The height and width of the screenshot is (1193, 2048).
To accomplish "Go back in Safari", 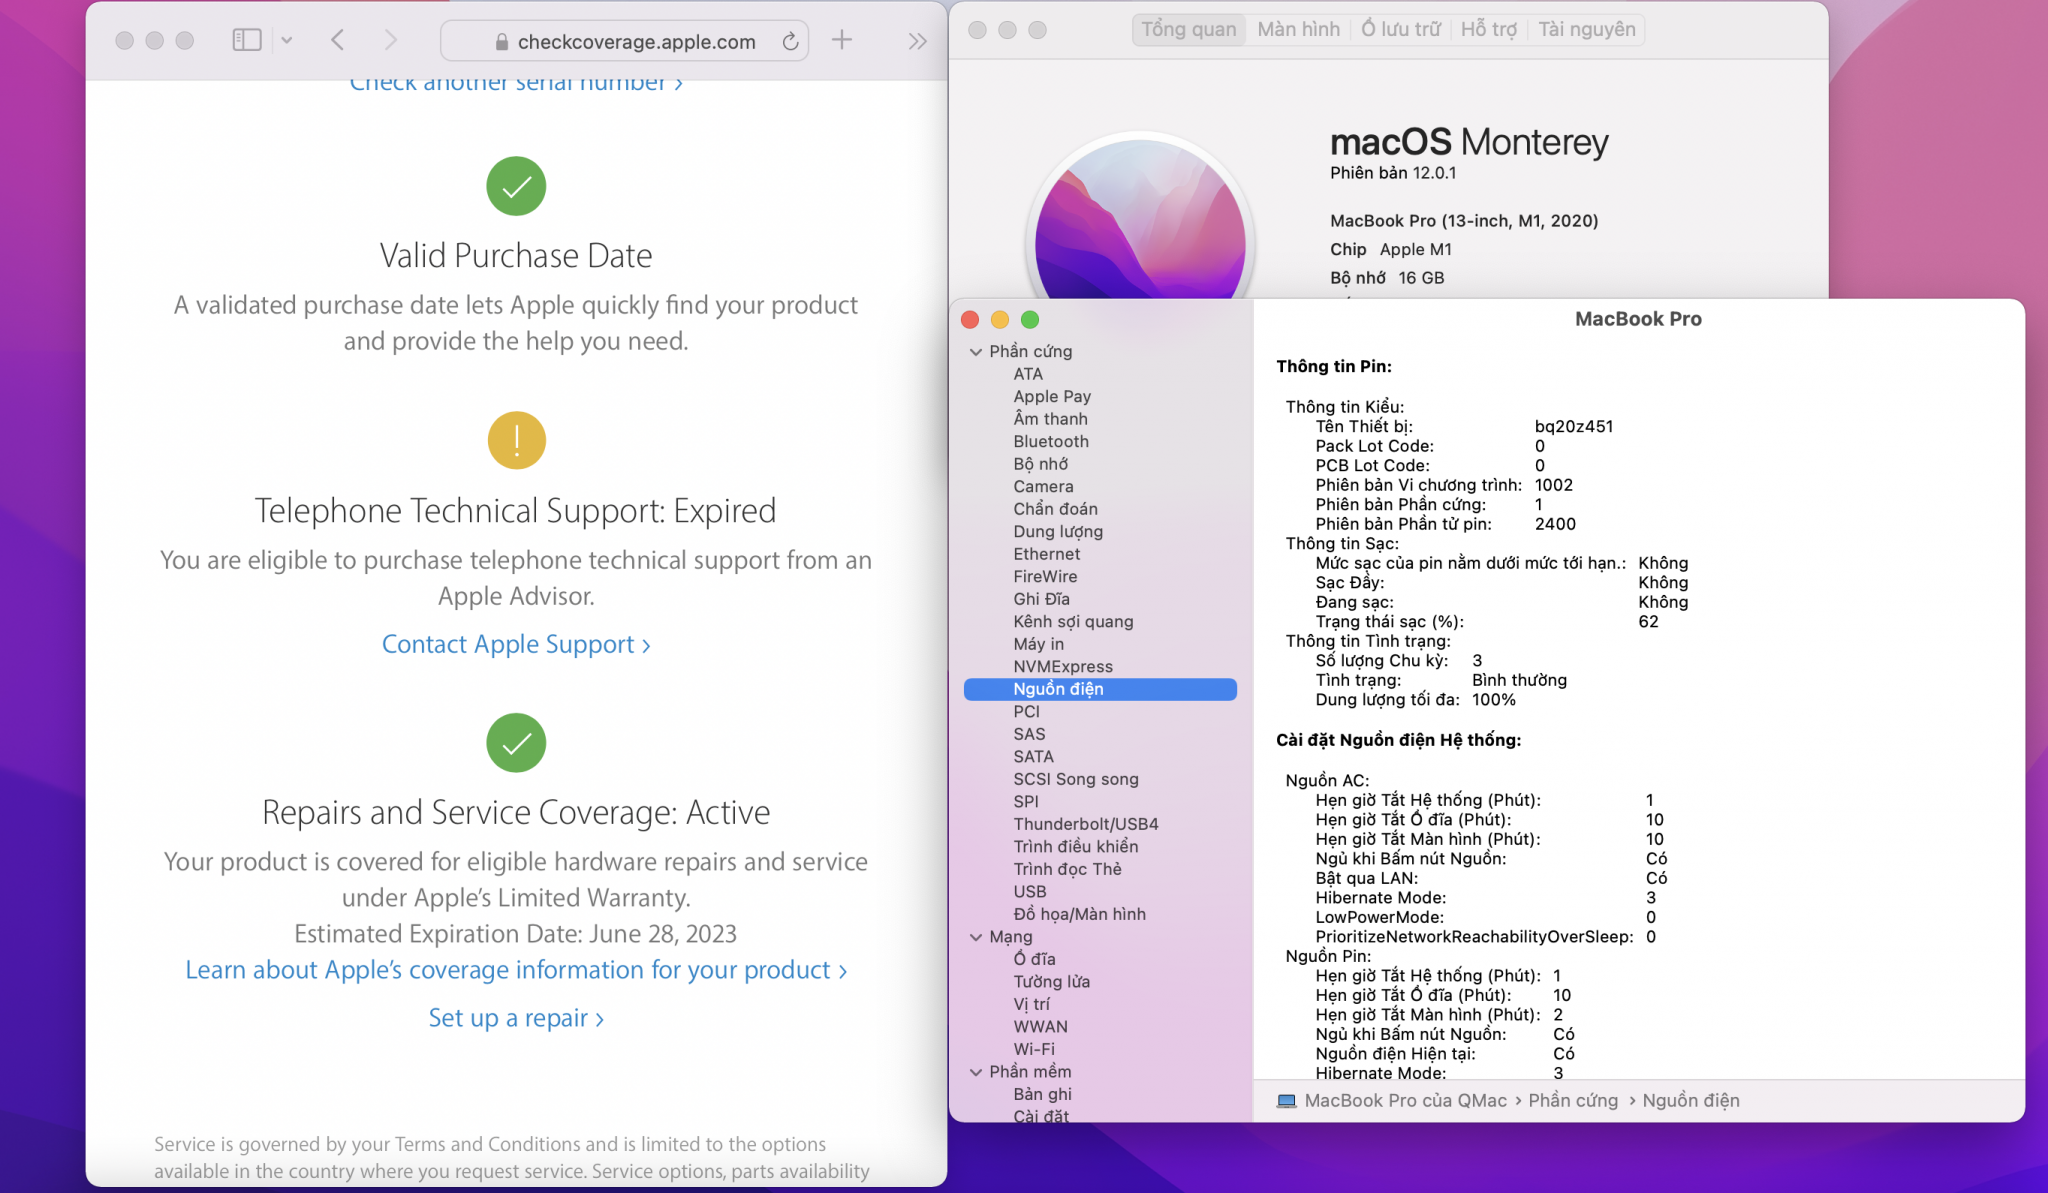I will pyautogui.click(x=338, y=40).
